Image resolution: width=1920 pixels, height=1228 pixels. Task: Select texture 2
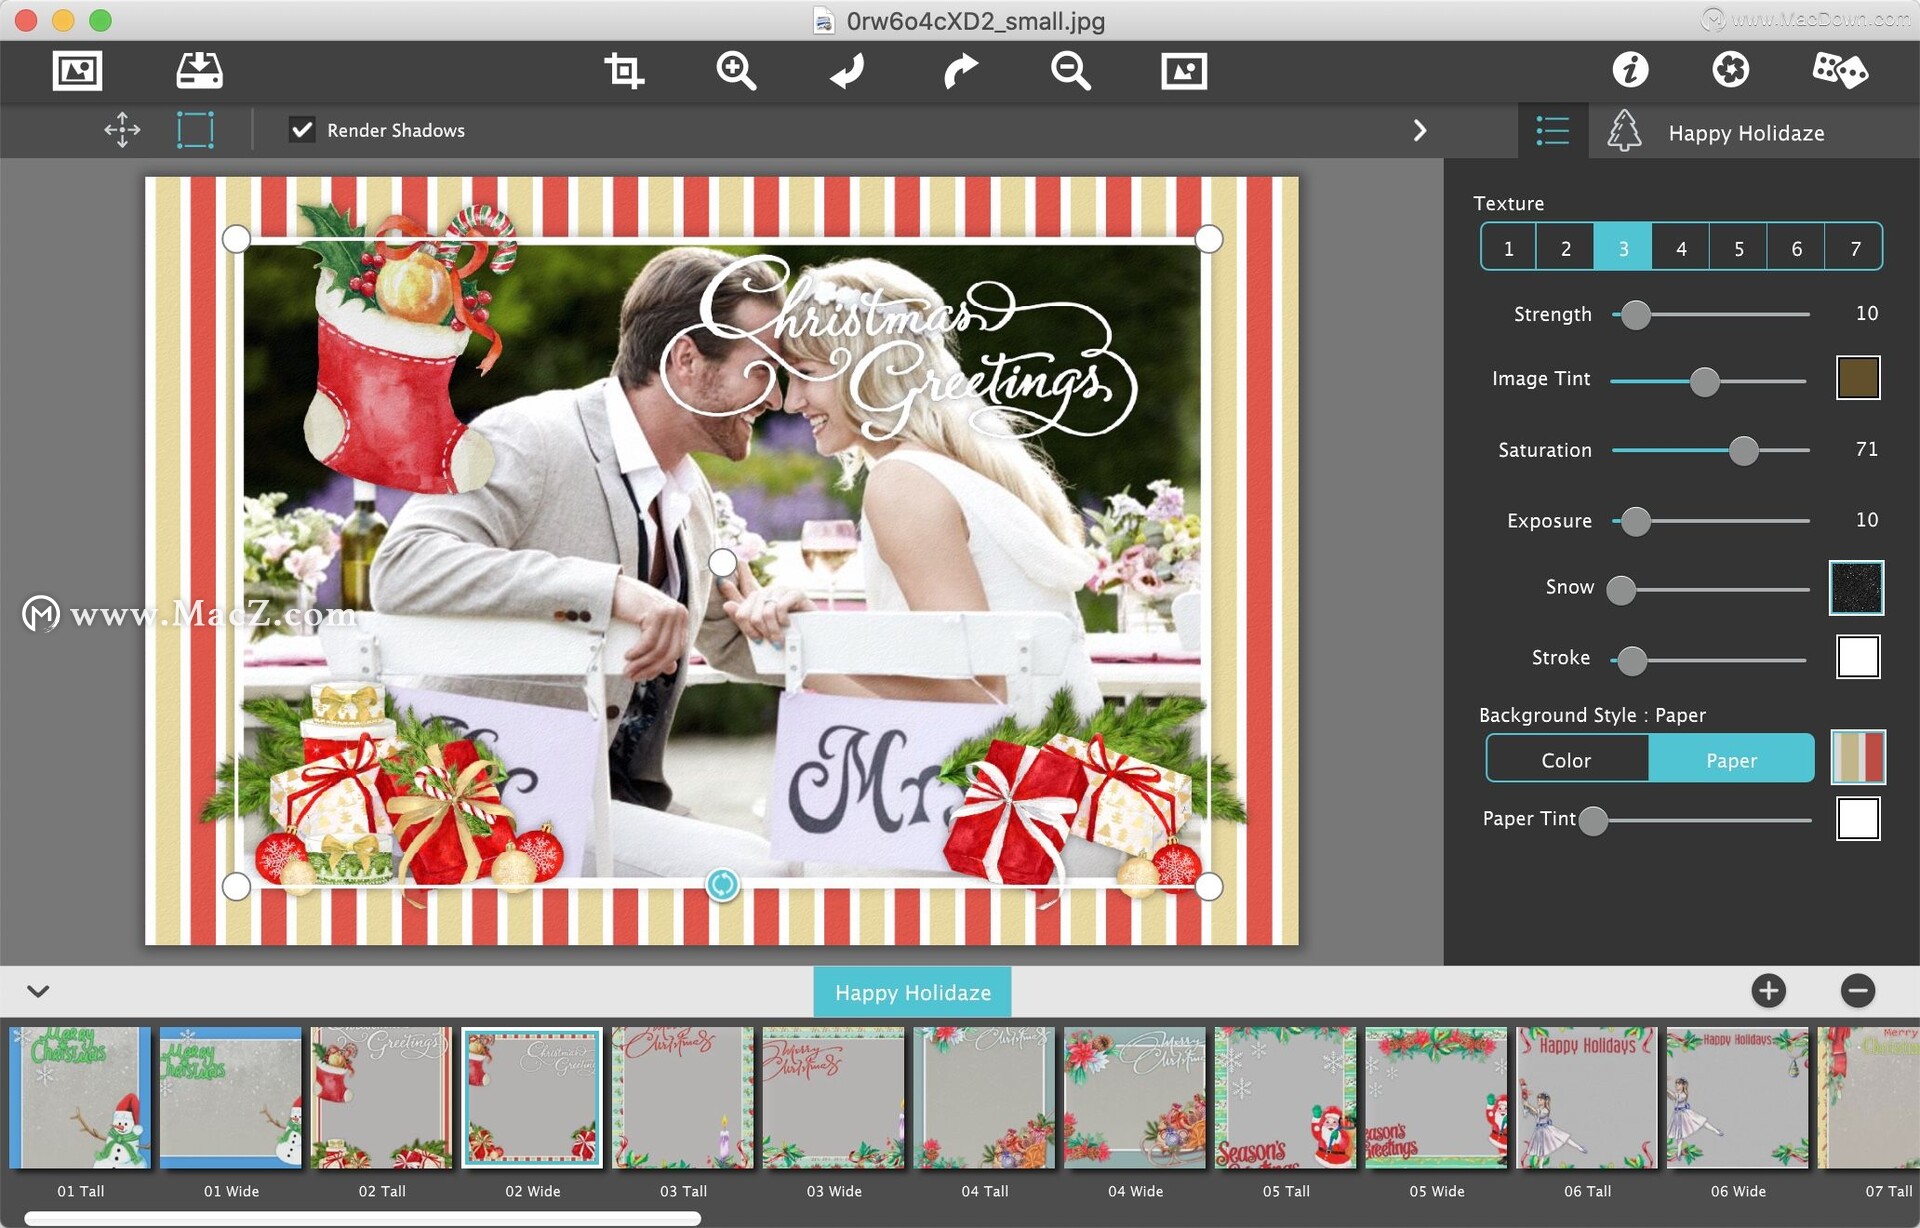click(1565, 247)
